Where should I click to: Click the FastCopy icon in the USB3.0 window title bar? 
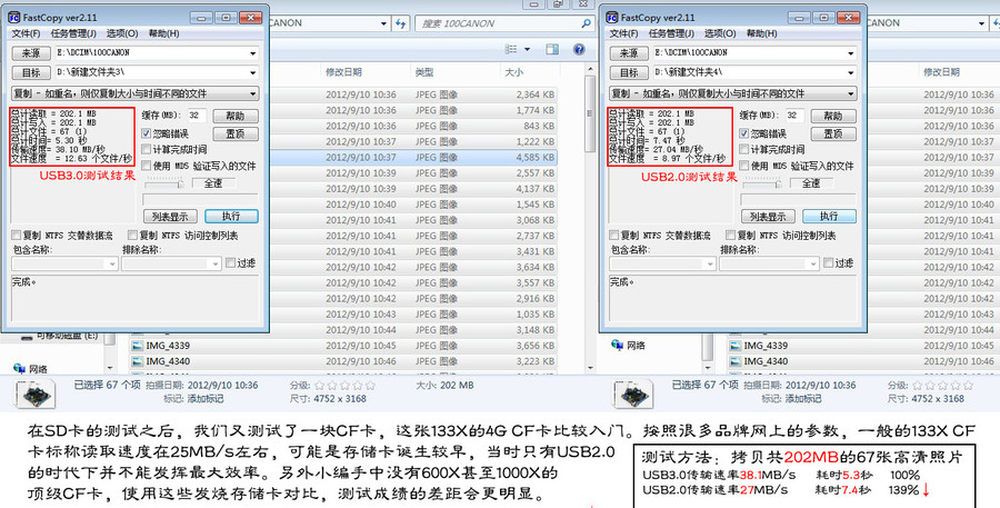tap(13, 18)
